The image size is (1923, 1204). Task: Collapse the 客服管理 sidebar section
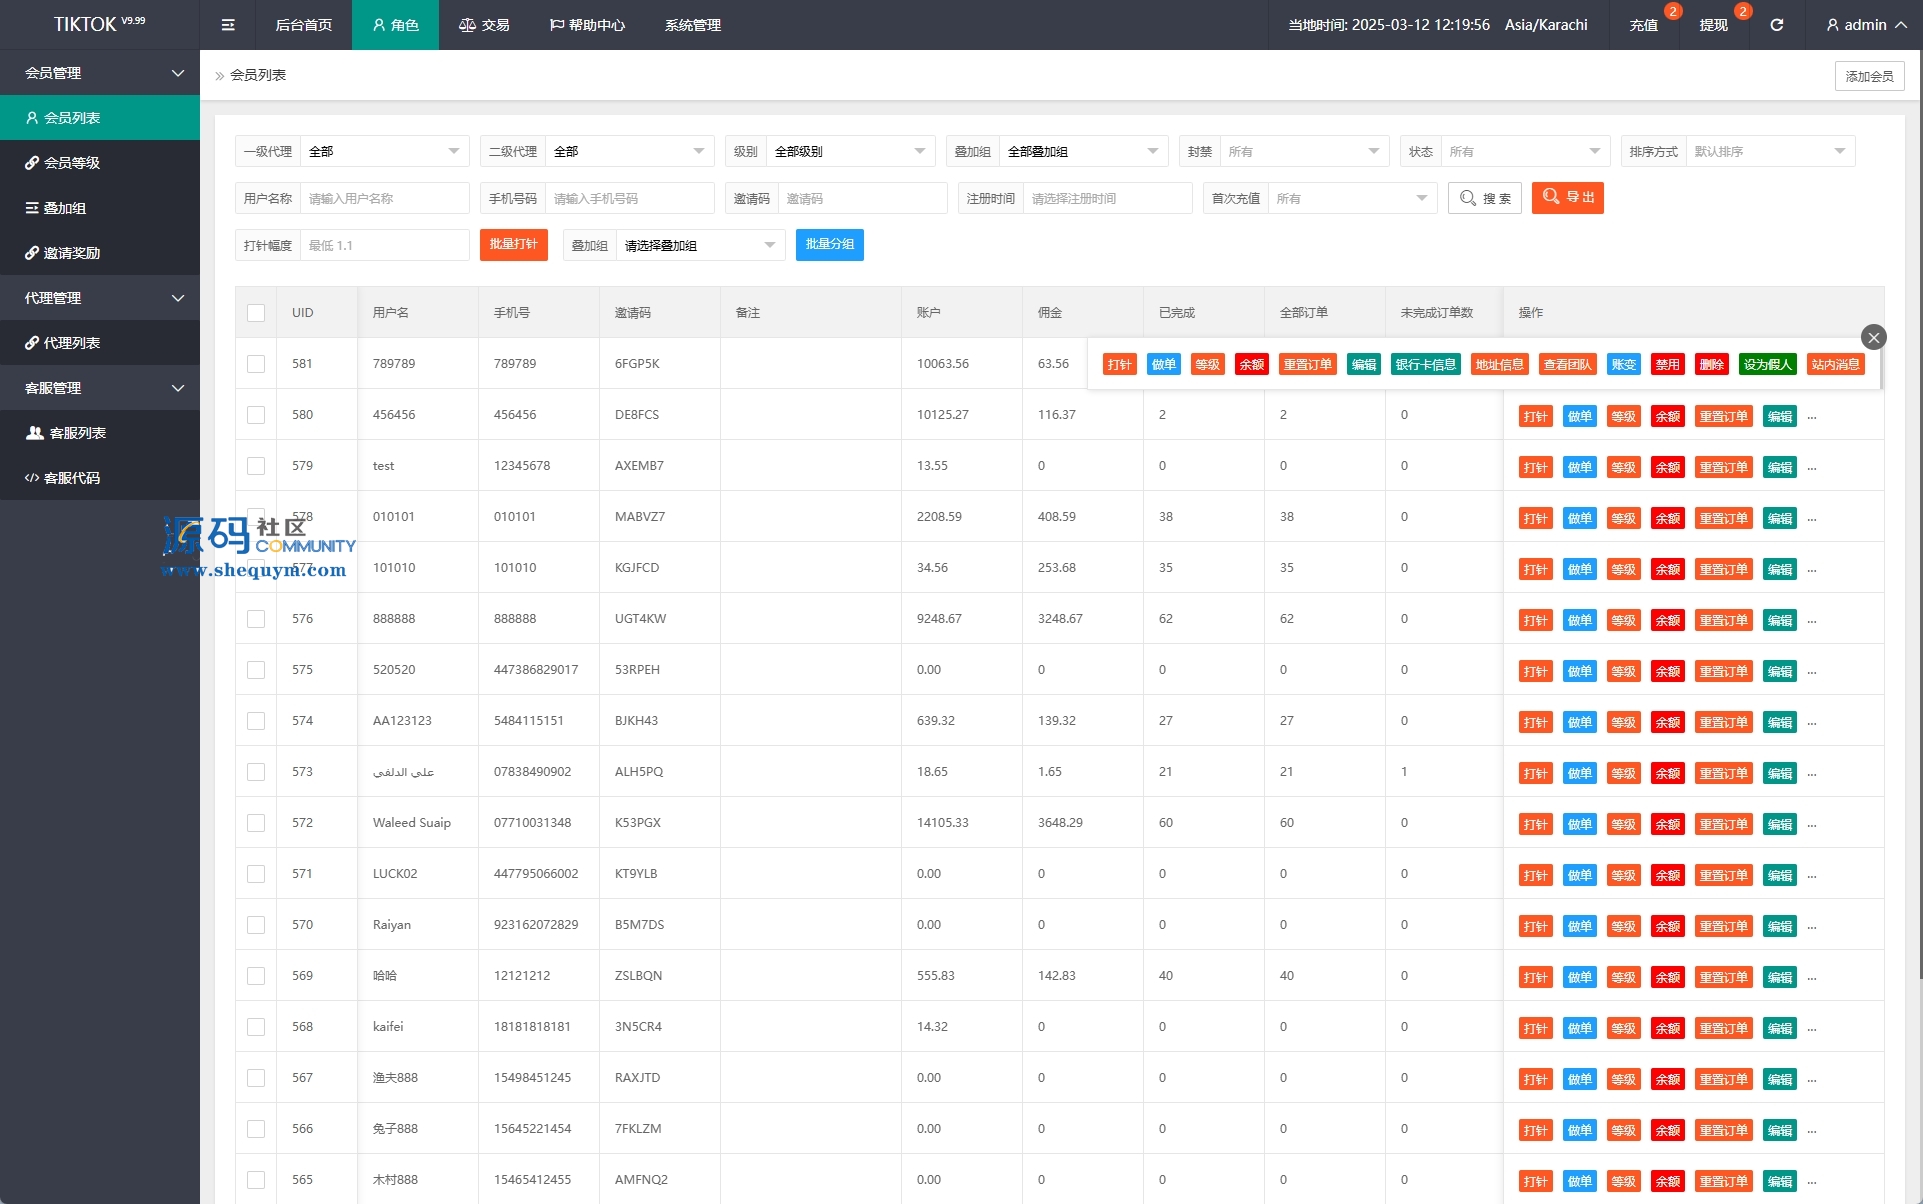[x=100, y=388]
